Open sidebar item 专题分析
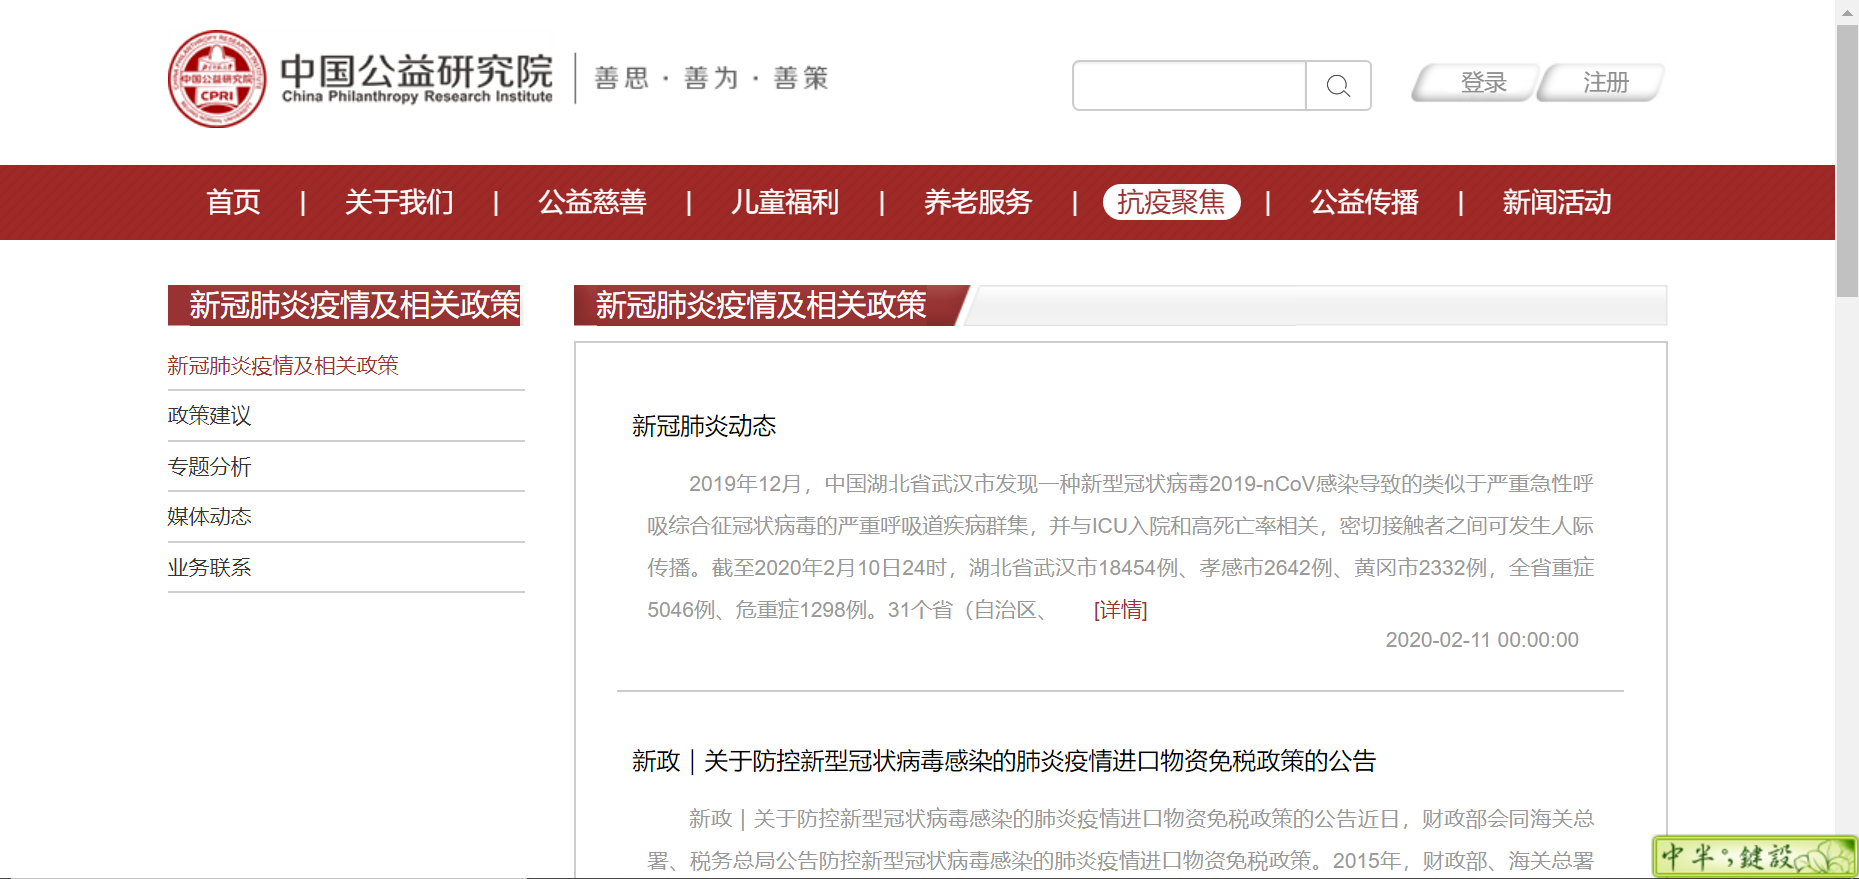 pyautogui.click(x=209, y=467)
